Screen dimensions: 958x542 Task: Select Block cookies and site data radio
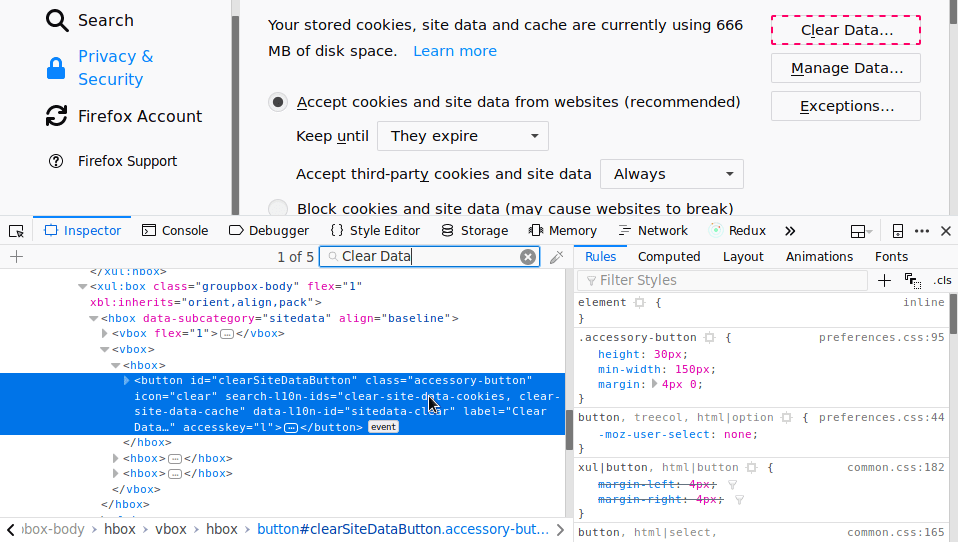278,208
